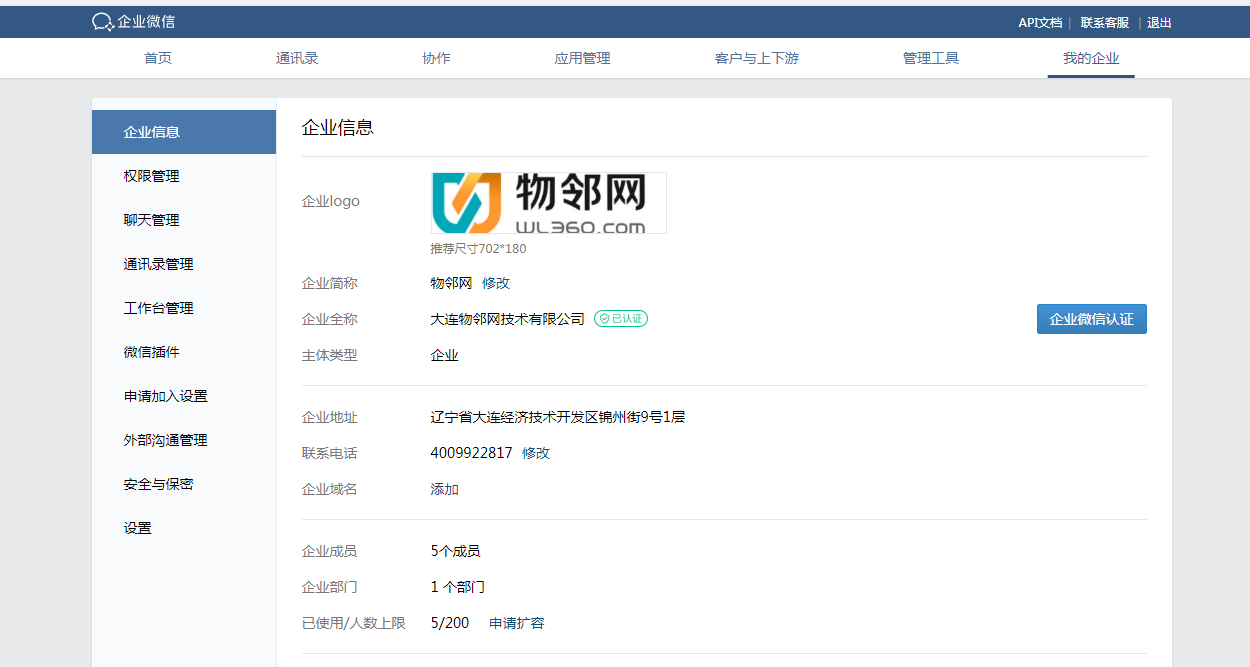Viewport: 1250px width, 667px height.
Task: Click 修改 next to 联系电话
Action: [x=536, y=453]
